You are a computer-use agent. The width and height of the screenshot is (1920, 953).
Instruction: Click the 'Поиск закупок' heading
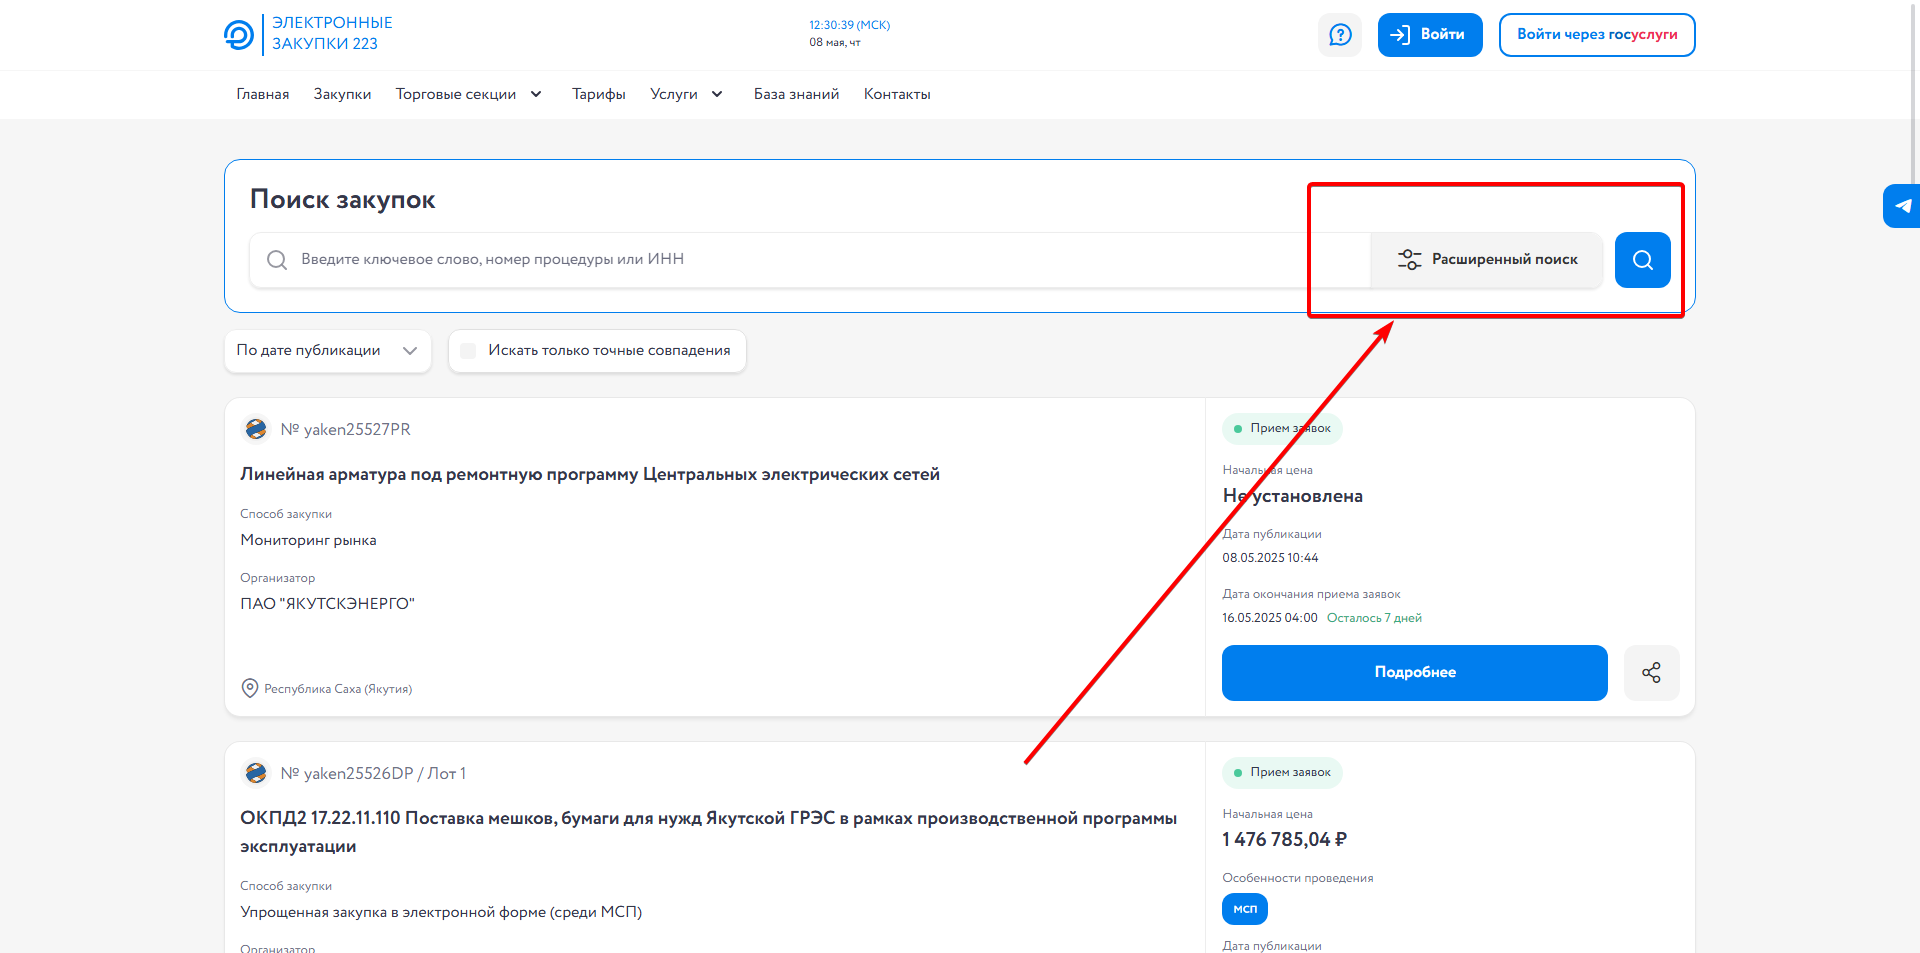pyautogui.click(x=343, y=200)
